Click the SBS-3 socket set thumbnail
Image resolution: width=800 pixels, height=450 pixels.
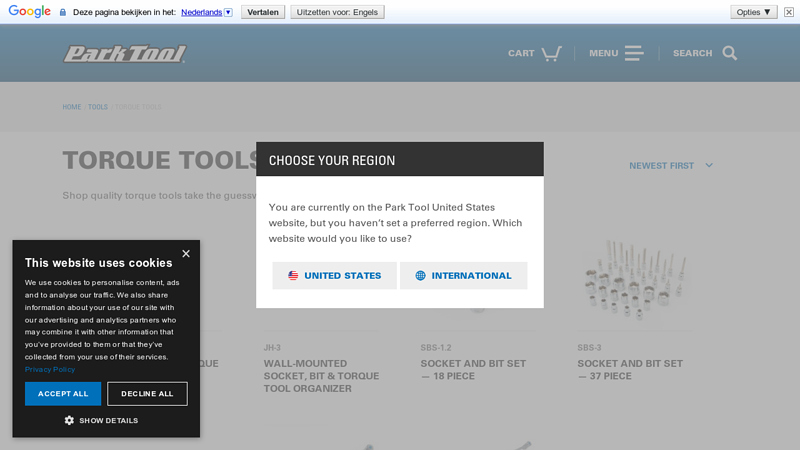(635, 280)
